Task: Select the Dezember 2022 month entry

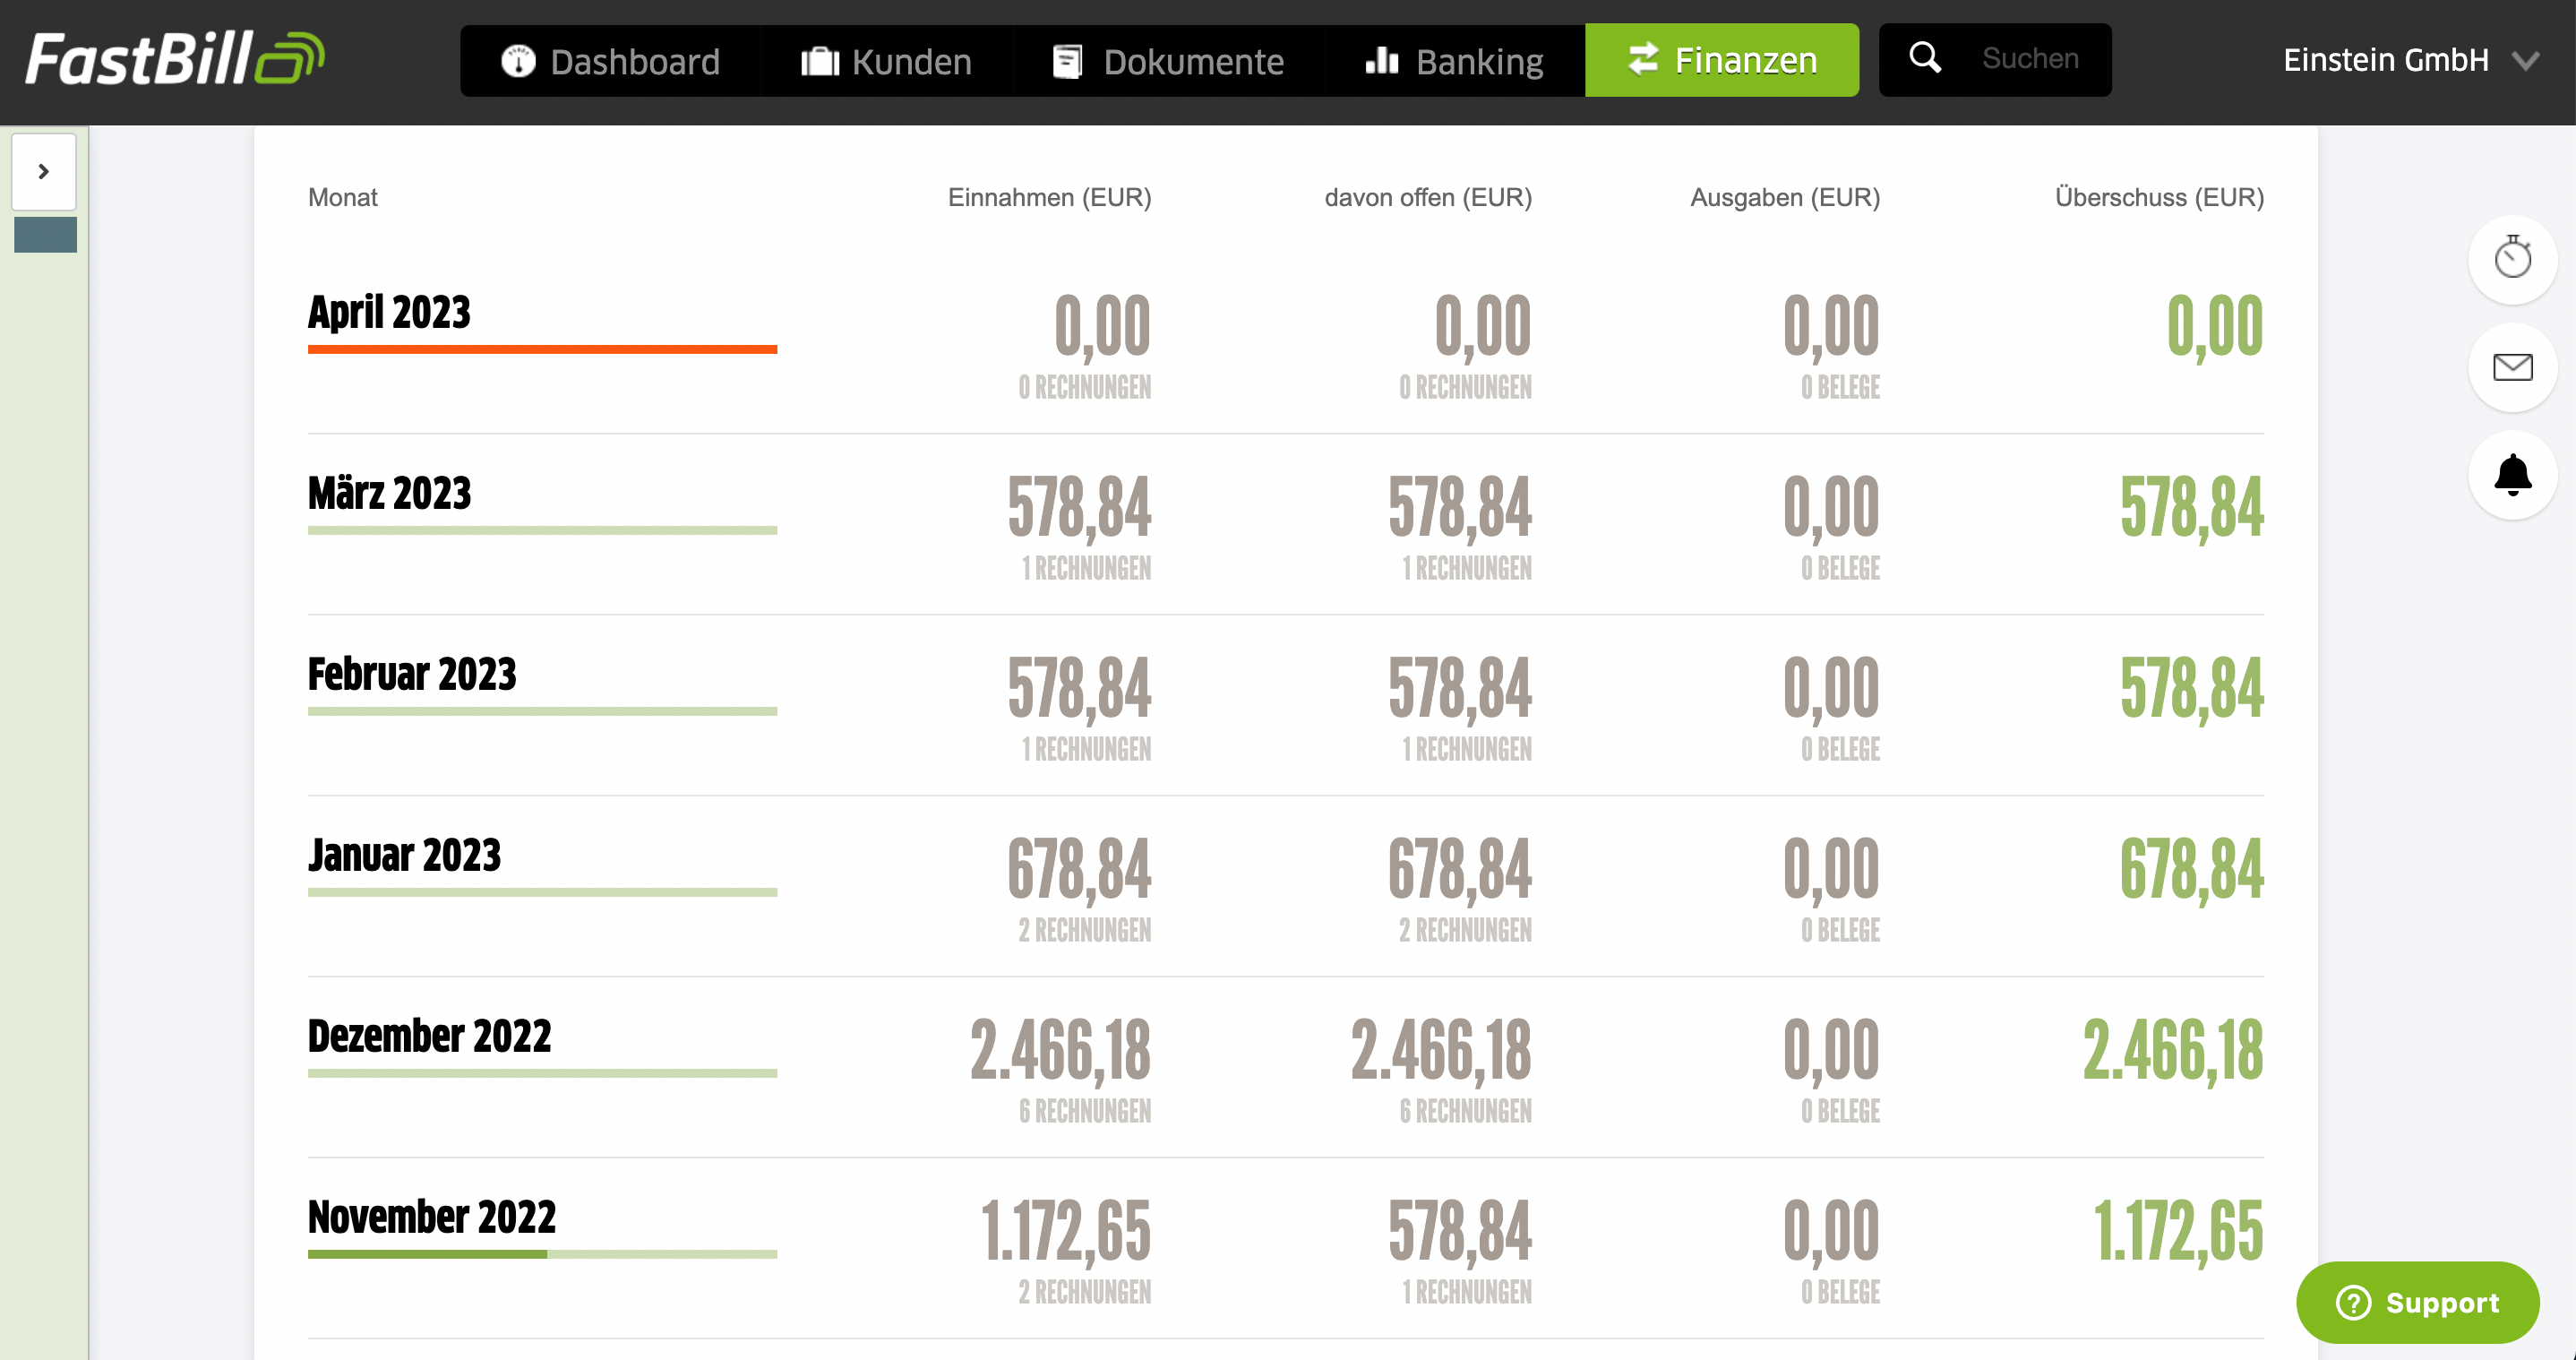Action: click(429, 1035)
